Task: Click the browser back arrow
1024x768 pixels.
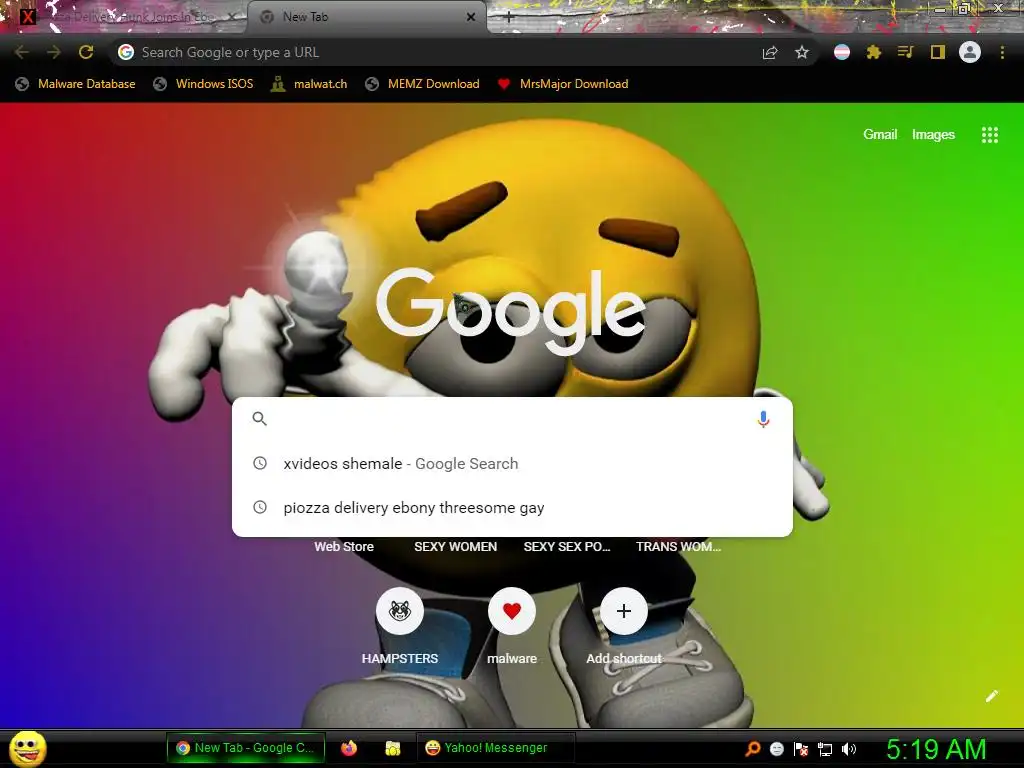Action: pos(22,52)
